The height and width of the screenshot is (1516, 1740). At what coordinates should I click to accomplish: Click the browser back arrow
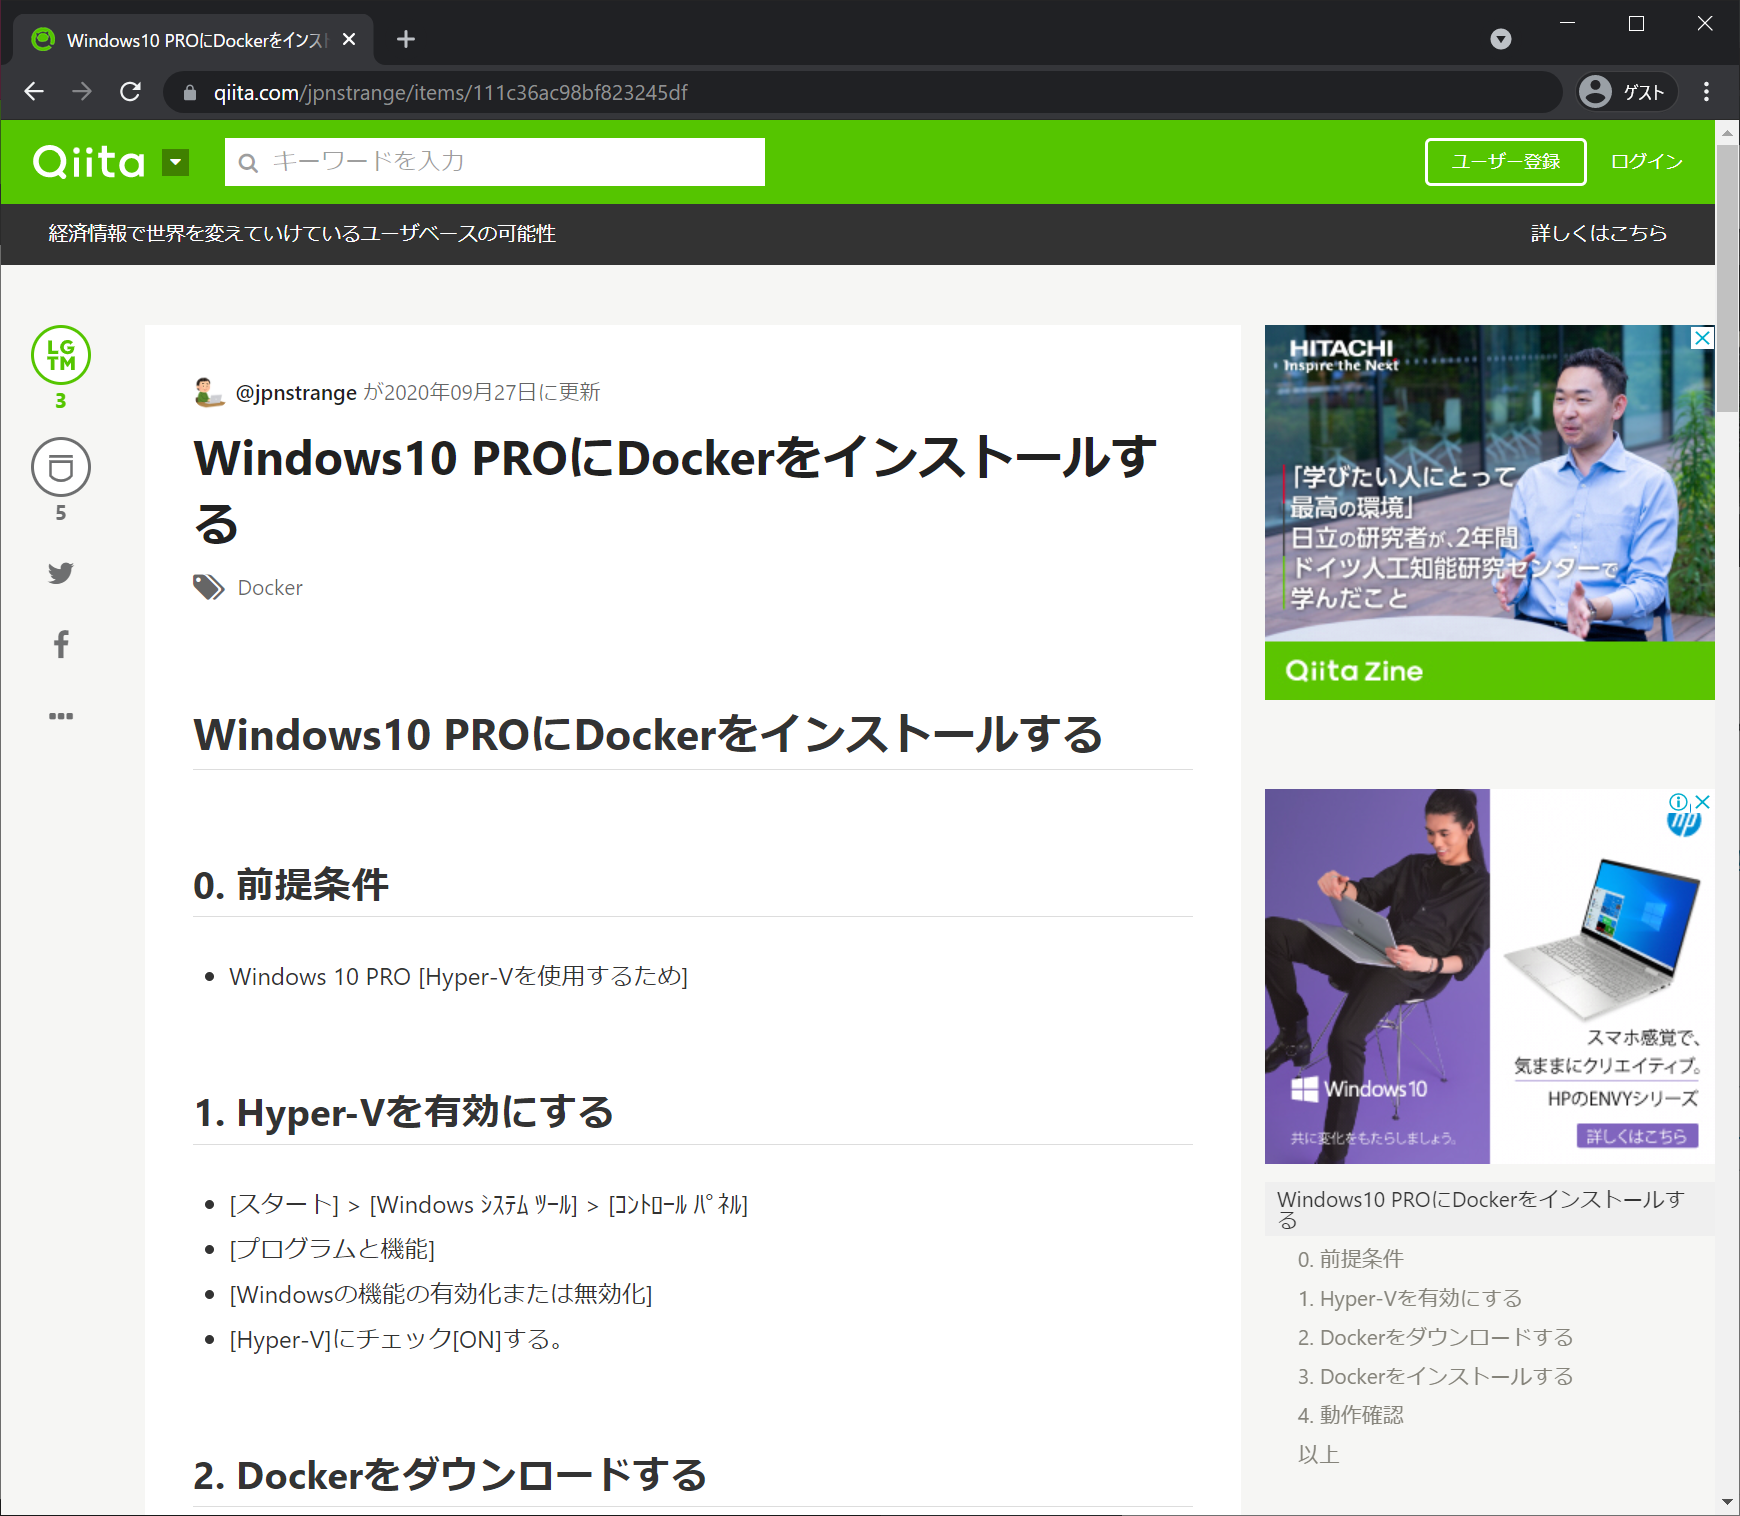tap(34, 92)
